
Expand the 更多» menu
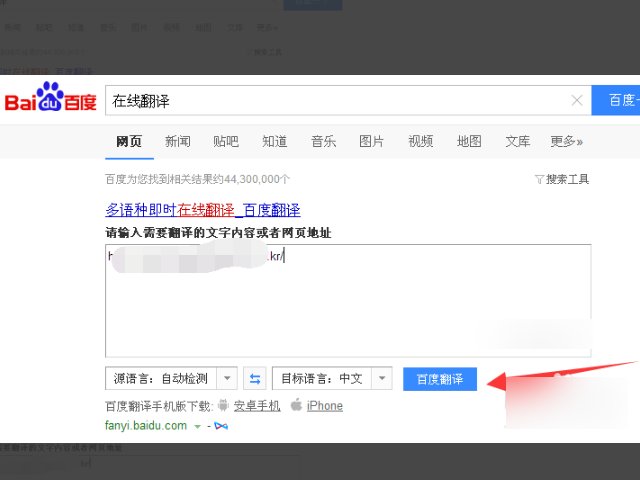[x=567, y=142]
